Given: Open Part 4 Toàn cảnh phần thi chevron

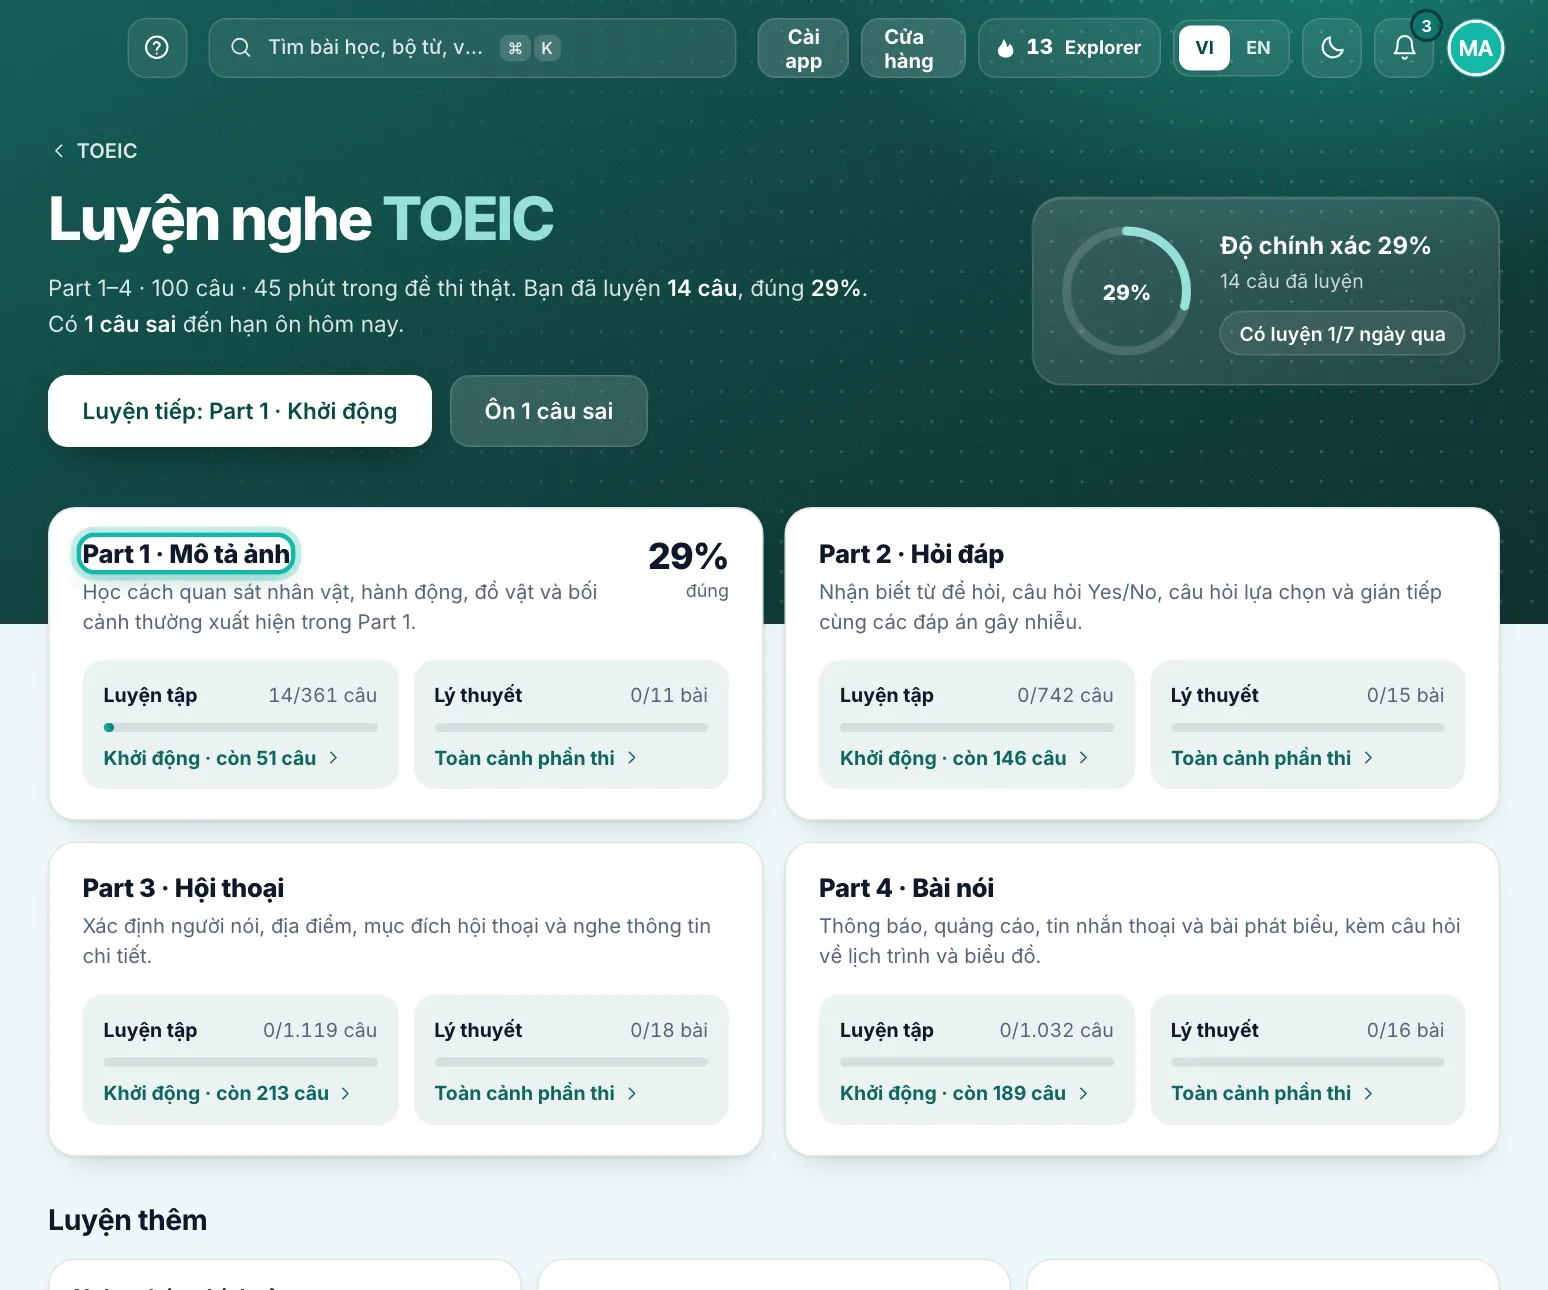Looking at the screenshot, I should (x=1368, y=1093).
